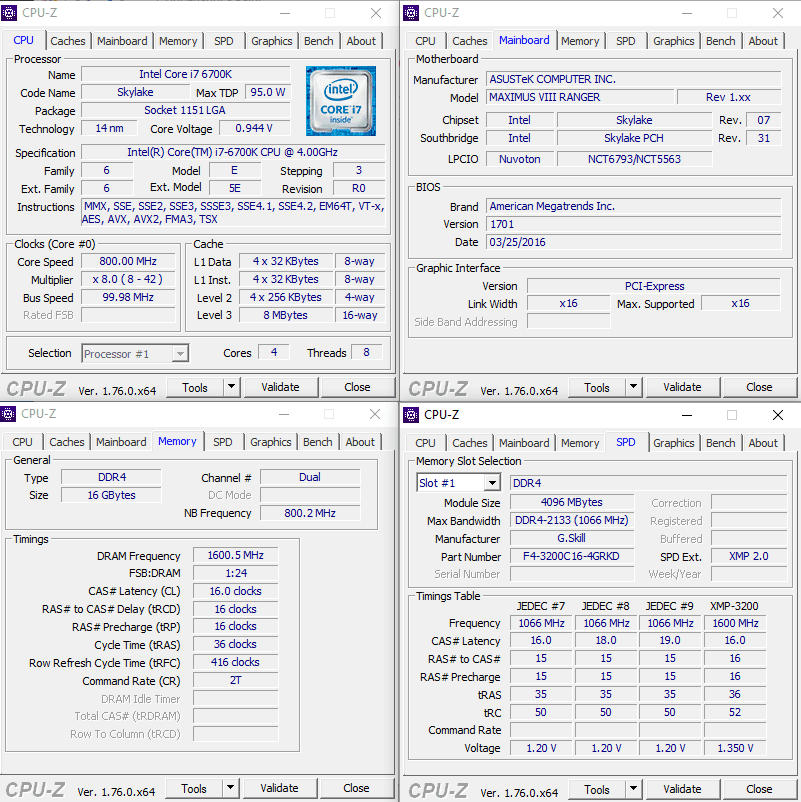The height and width of the screenshot is (802, 801).
Task: Click the SPD Ext. value XMP 2.0
Action: coord(748,556)
